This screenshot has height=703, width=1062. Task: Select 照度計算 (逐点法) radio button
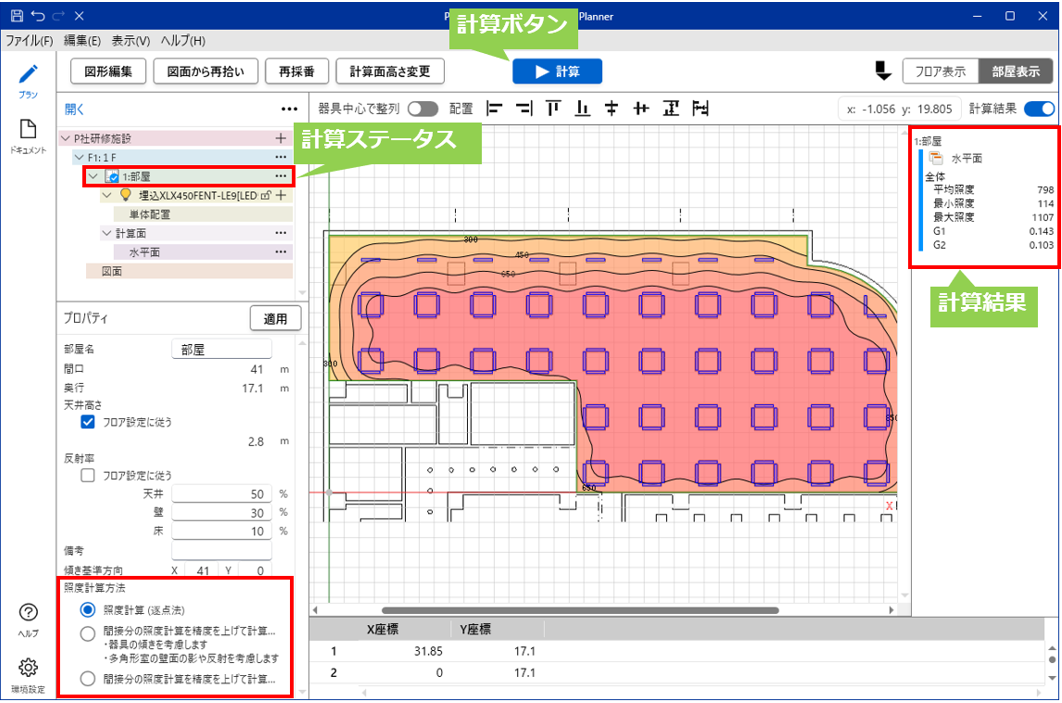[x=88, y=609]
